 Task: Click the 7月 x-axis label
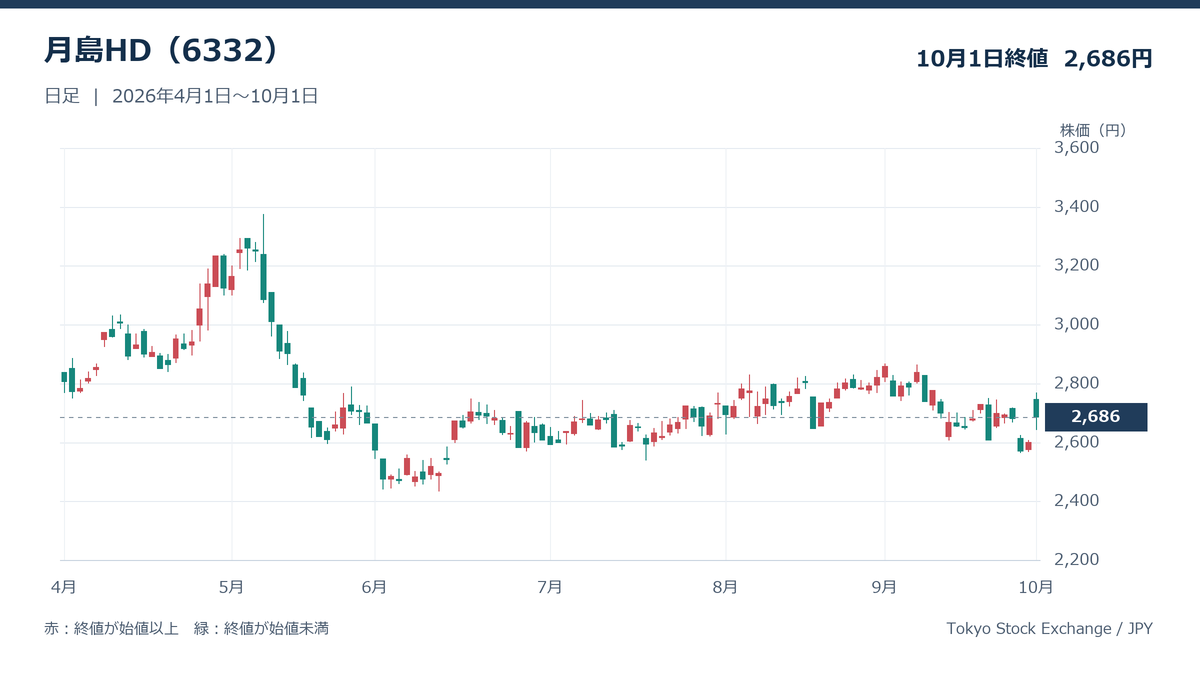click(549, 586)
